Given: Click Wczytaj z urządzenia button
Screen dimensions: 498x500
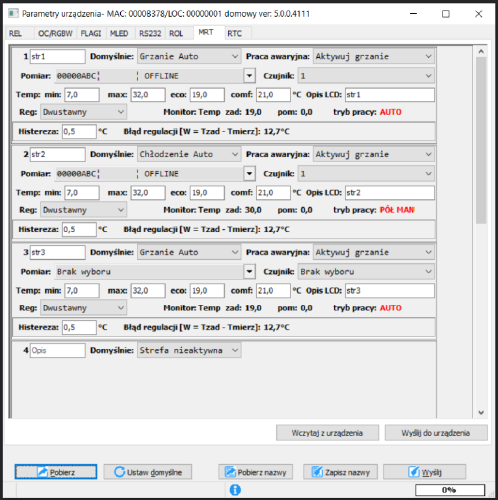Looking at the screenshot, I should point(327,433).
